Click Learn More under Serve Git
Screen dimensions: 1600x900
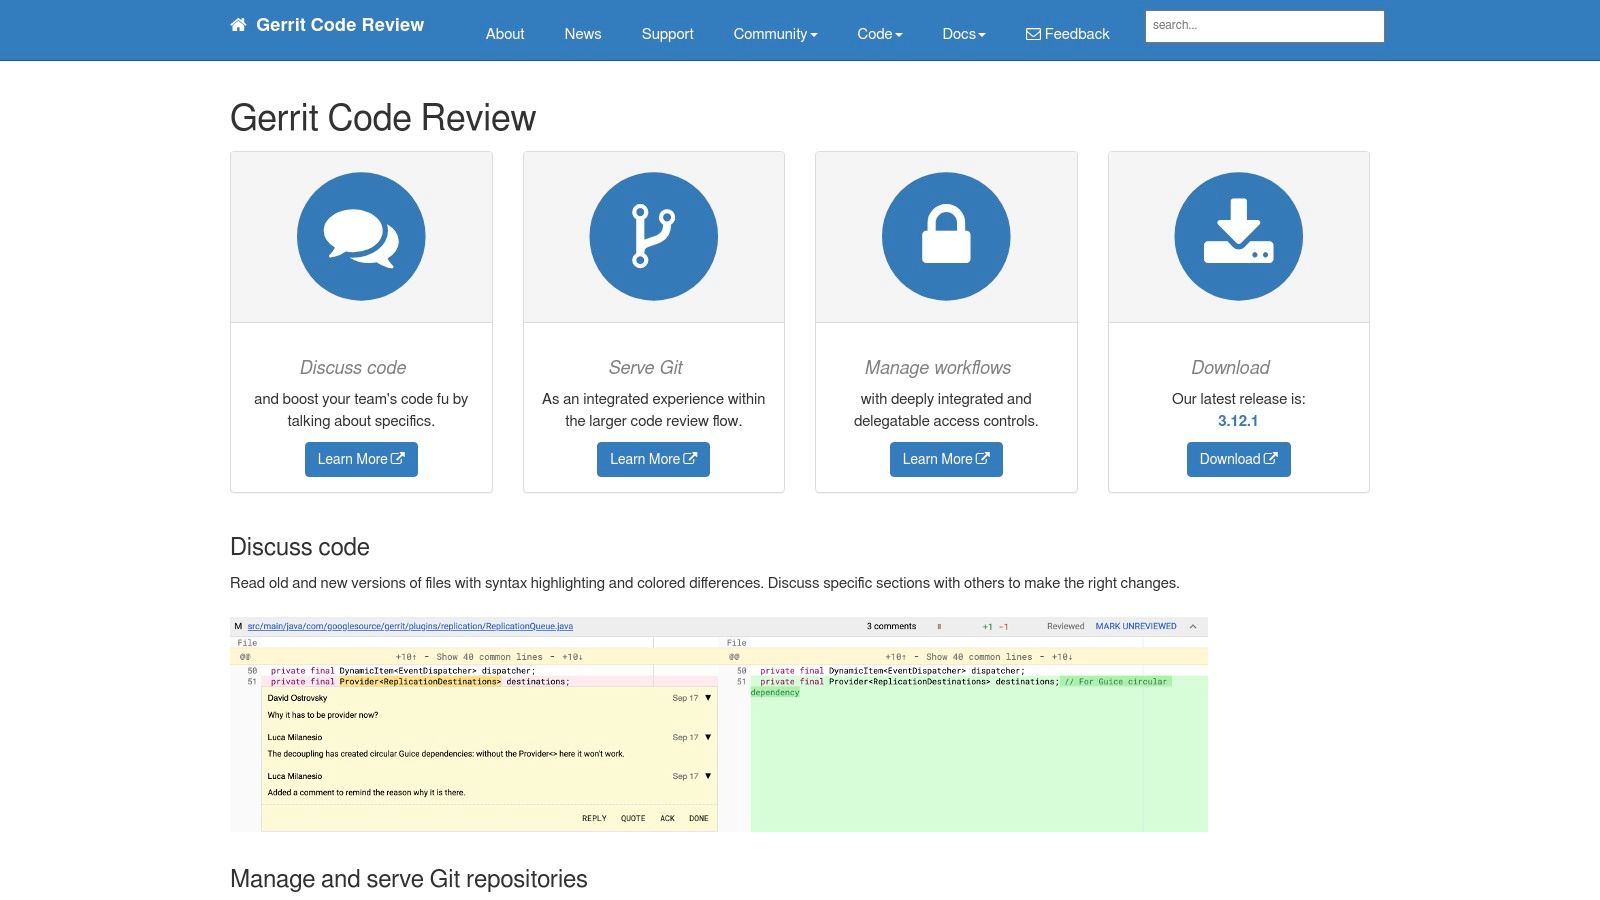(654, 459)
